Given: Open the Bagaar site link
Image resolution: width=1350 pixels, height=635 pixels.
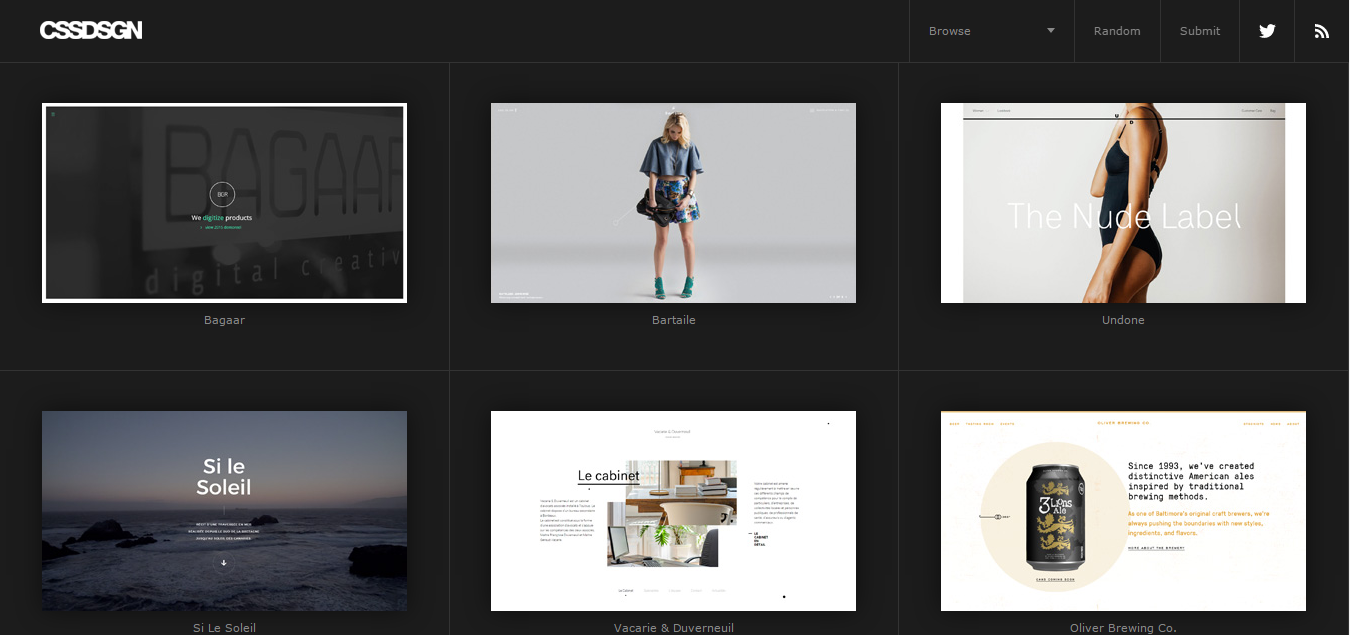Looking at the screenshot, I should pyautogui.click(x=224, y=319).
